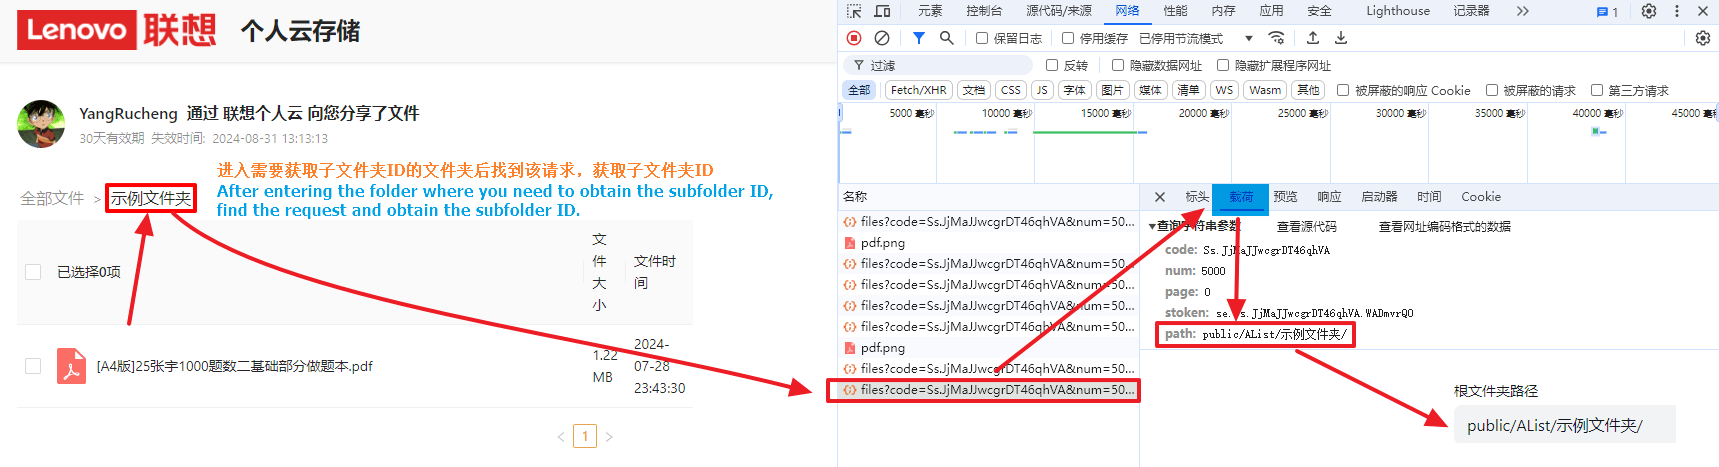Screen dimensions: 1719x467
Task: Open the throttling mode dropdown
Action: click(x=1248, y=38)
